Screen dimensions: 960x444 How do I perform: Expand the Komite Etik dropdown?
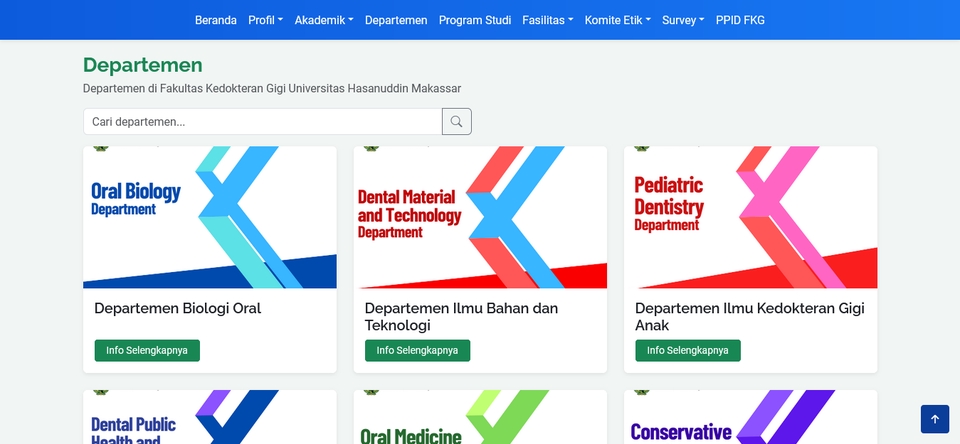pos(618,20)
